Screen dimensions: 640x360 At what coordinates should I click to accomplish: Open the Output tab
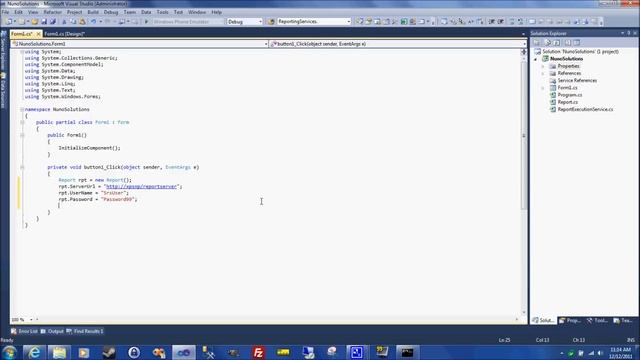coord(52,331)
